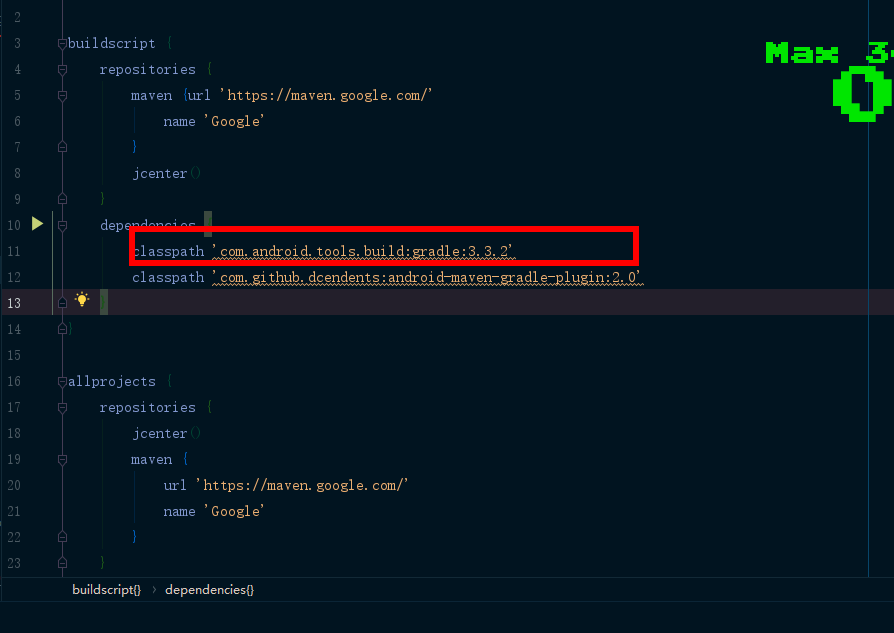Click the url keyword on line 20
The image size is (894, 633).
coord(175,485)
